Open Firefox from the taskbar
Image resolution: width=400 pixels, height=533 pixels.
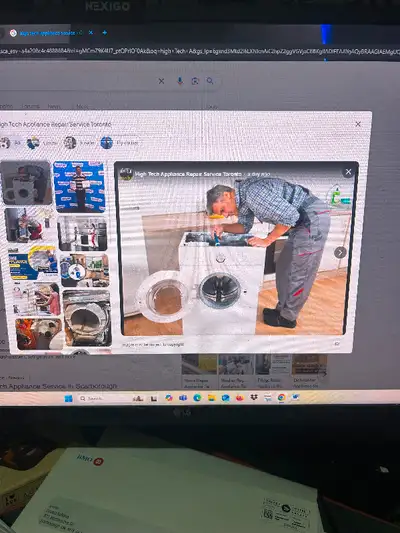tap(240, 397)
